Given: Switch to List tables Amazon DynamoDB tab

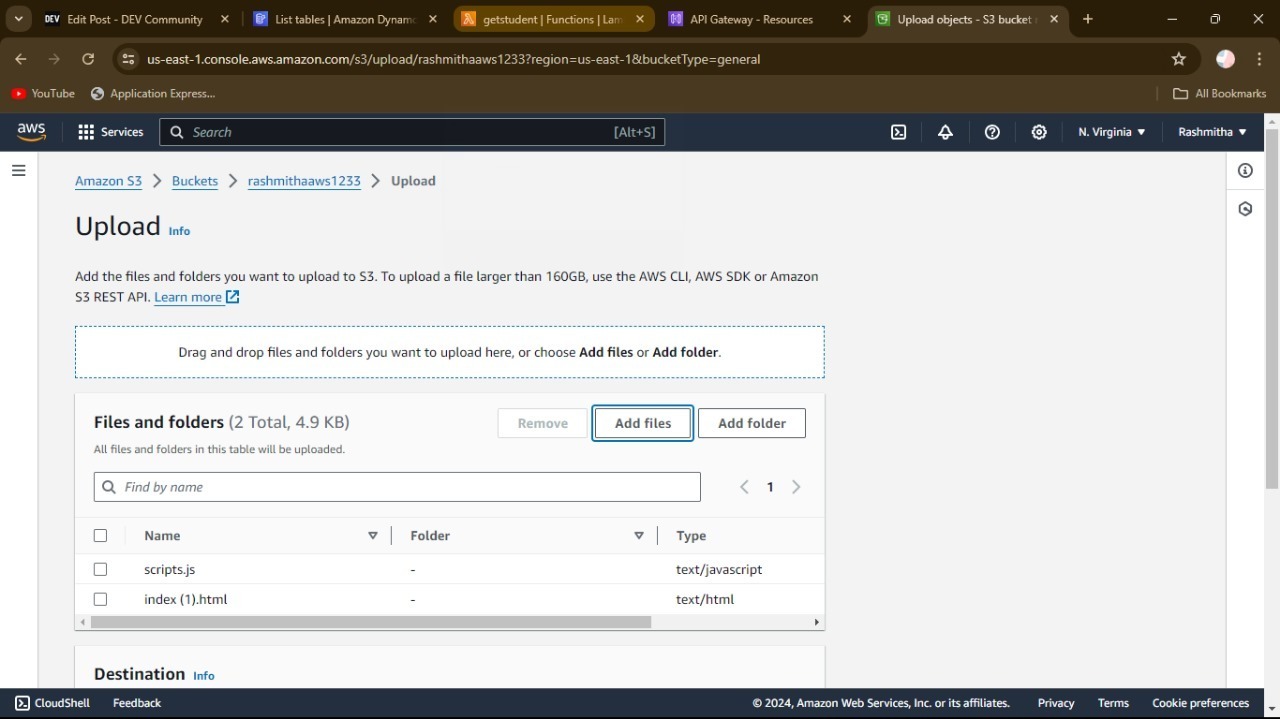Looking at the screenshot, I should 345,19.
